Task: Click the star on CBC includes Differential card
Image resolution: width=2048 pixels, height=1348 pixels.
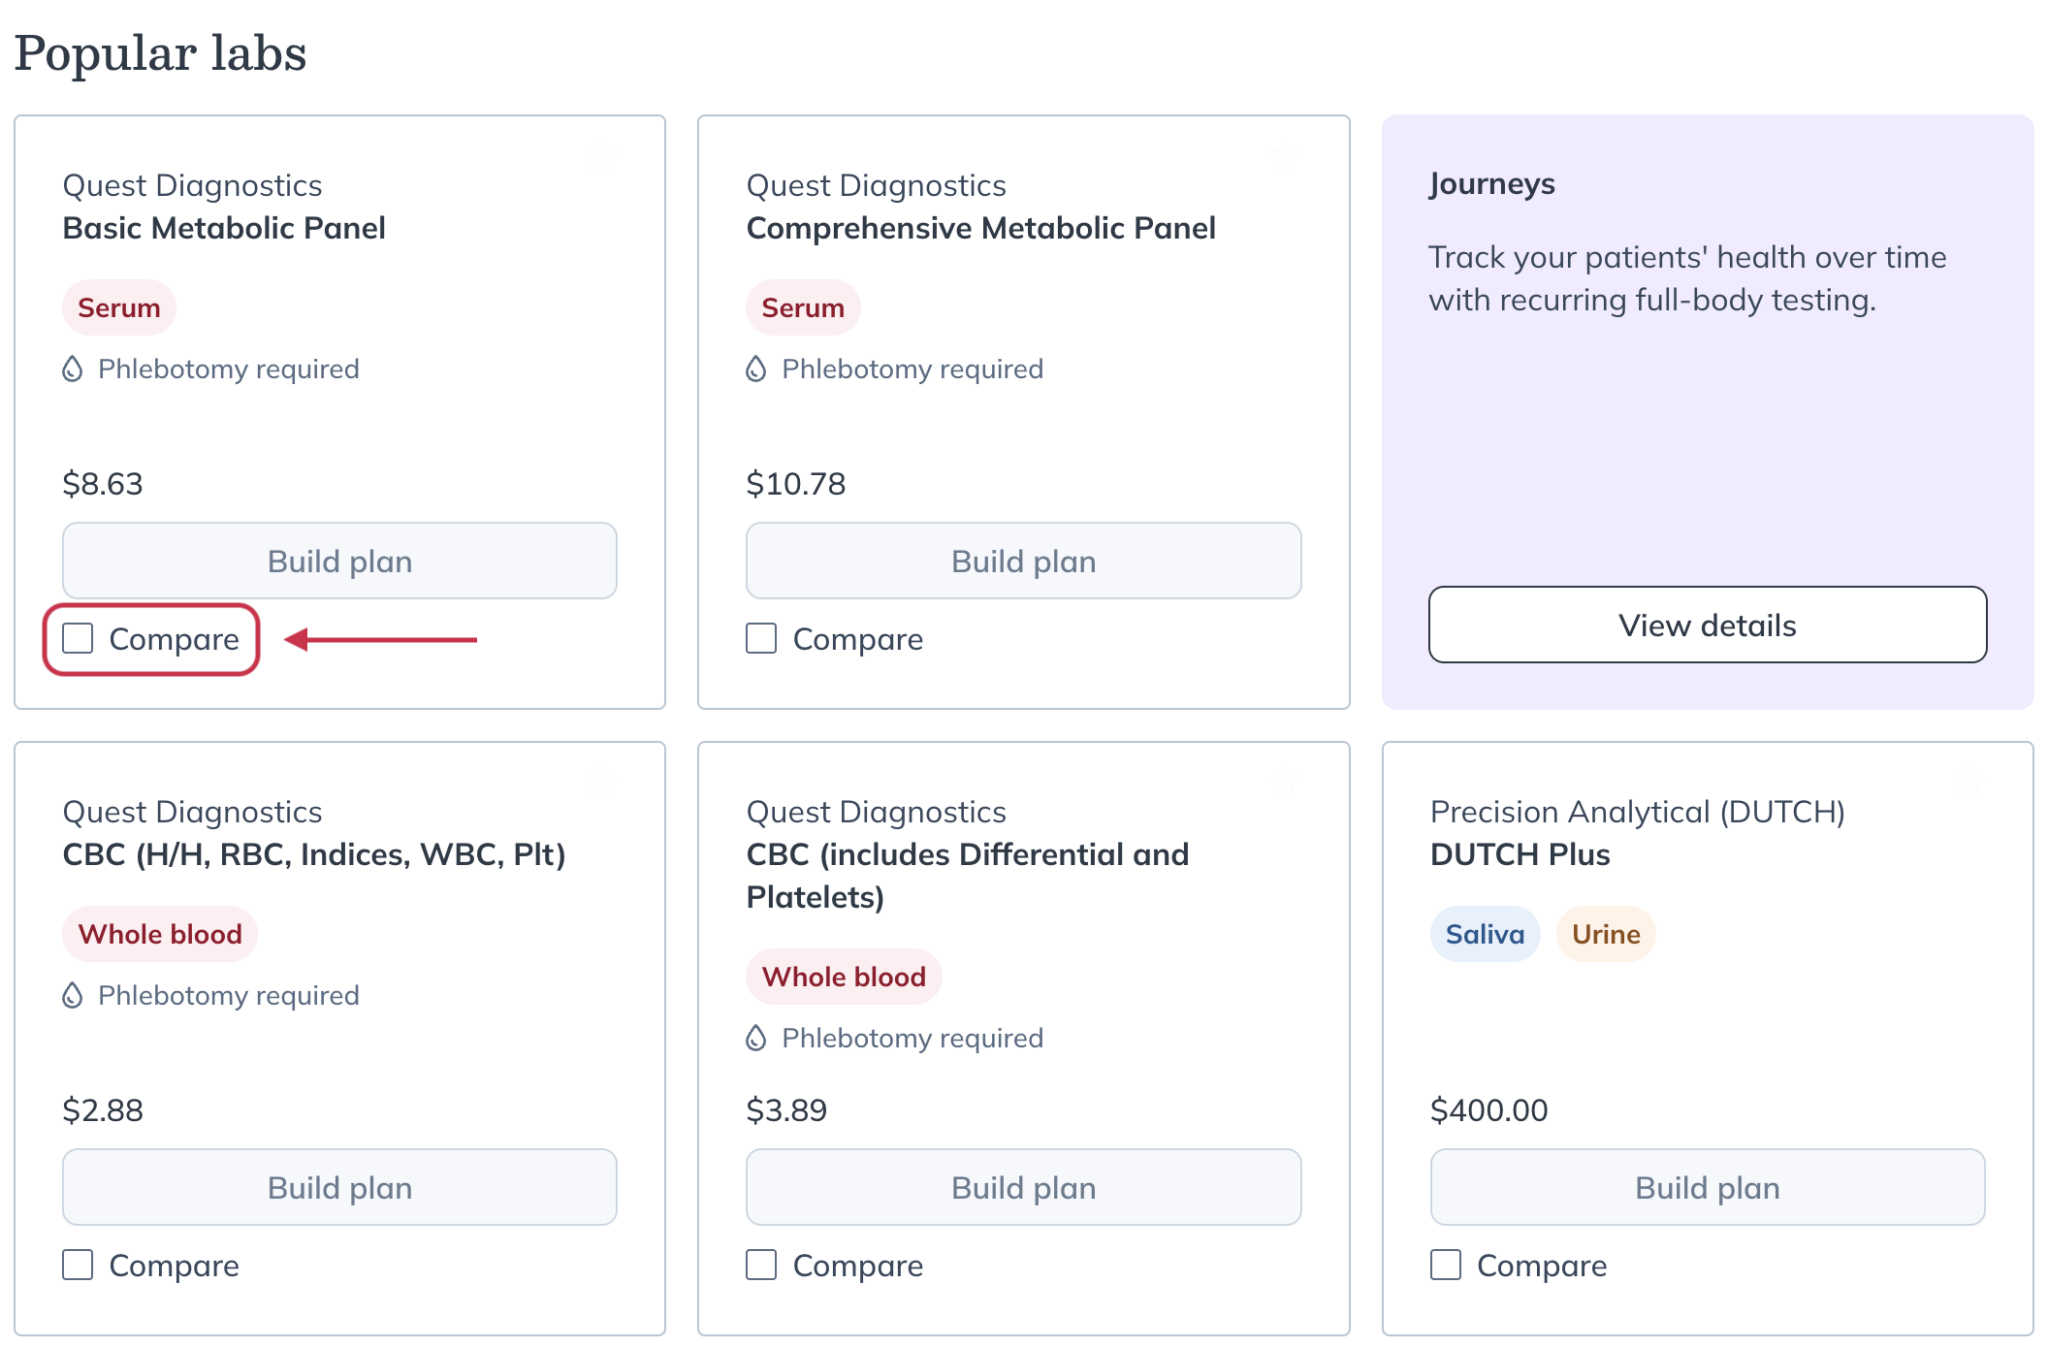Action: coord(1285,783)
